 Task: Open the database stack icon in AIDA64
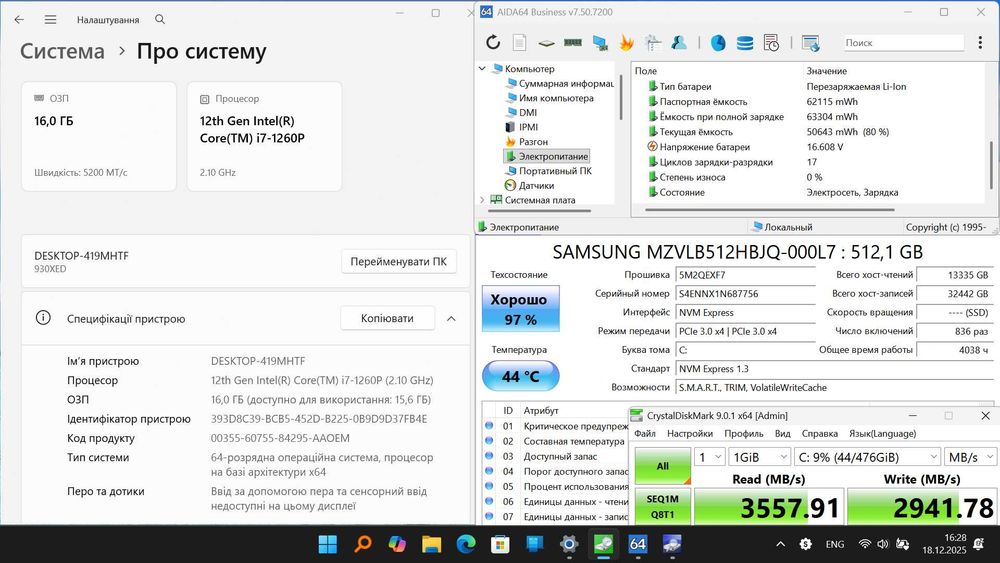click(x=745, y=43)
